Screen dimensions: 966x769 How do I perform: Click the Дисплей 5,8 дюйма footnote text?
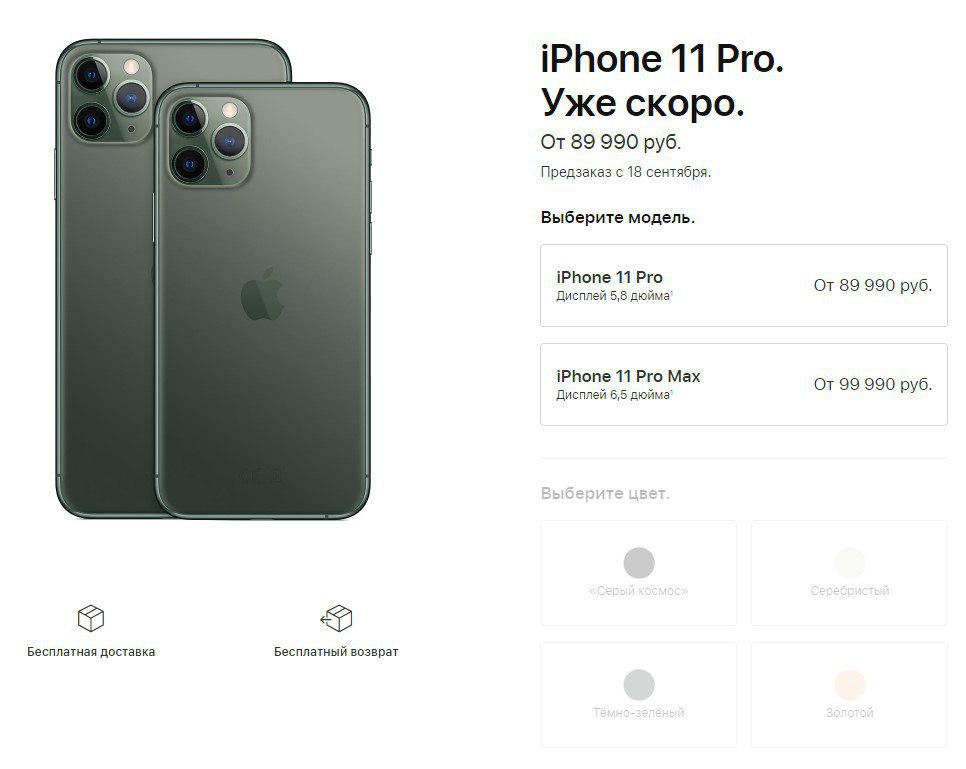tap(614, 296)
